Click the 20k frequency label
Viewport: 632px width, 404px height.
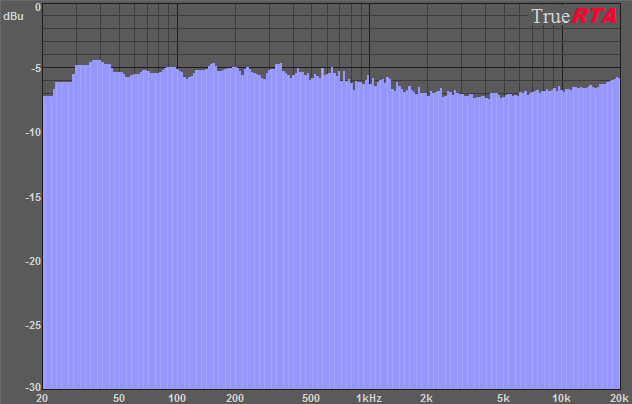[x=619, y=398]
